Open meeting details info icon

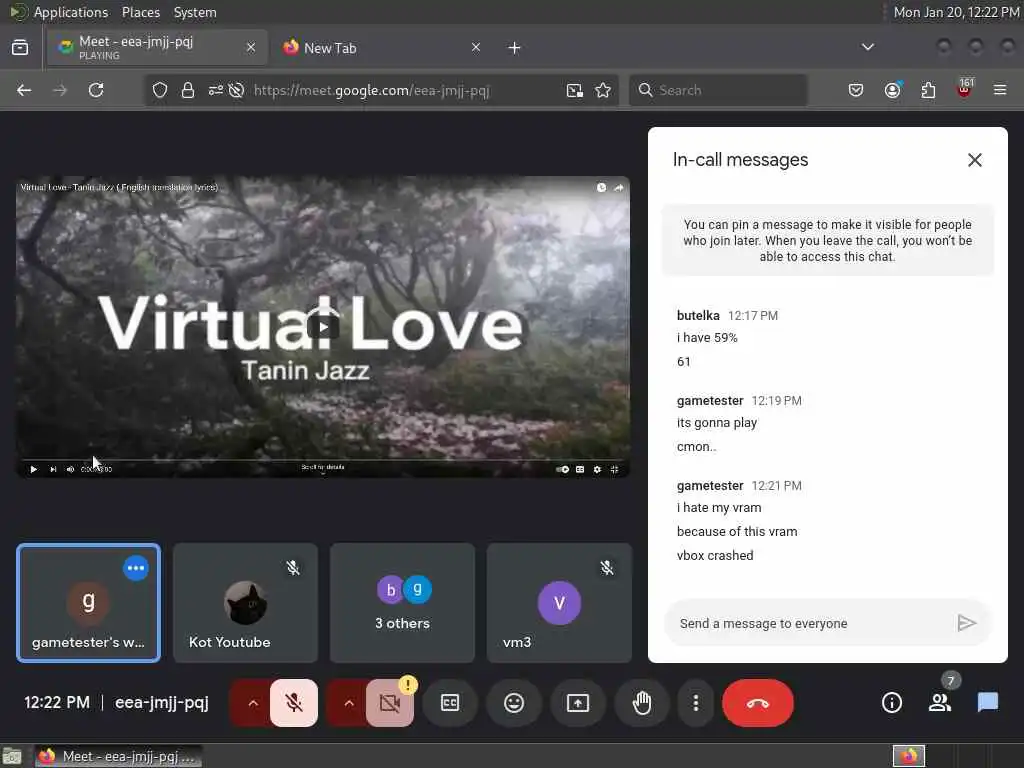[x=891, y=703]
